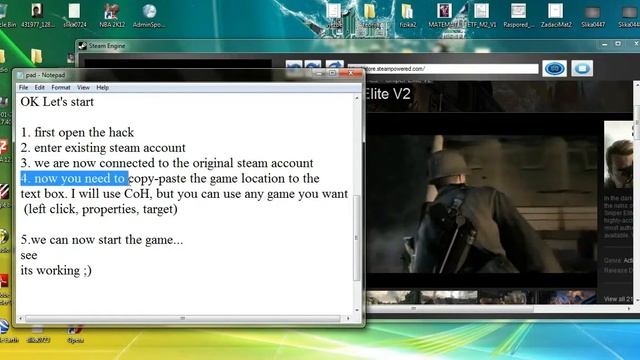Click the forward arrow in Steam Engine toolbar
This screenshot has width=640, height=360.
313,66
